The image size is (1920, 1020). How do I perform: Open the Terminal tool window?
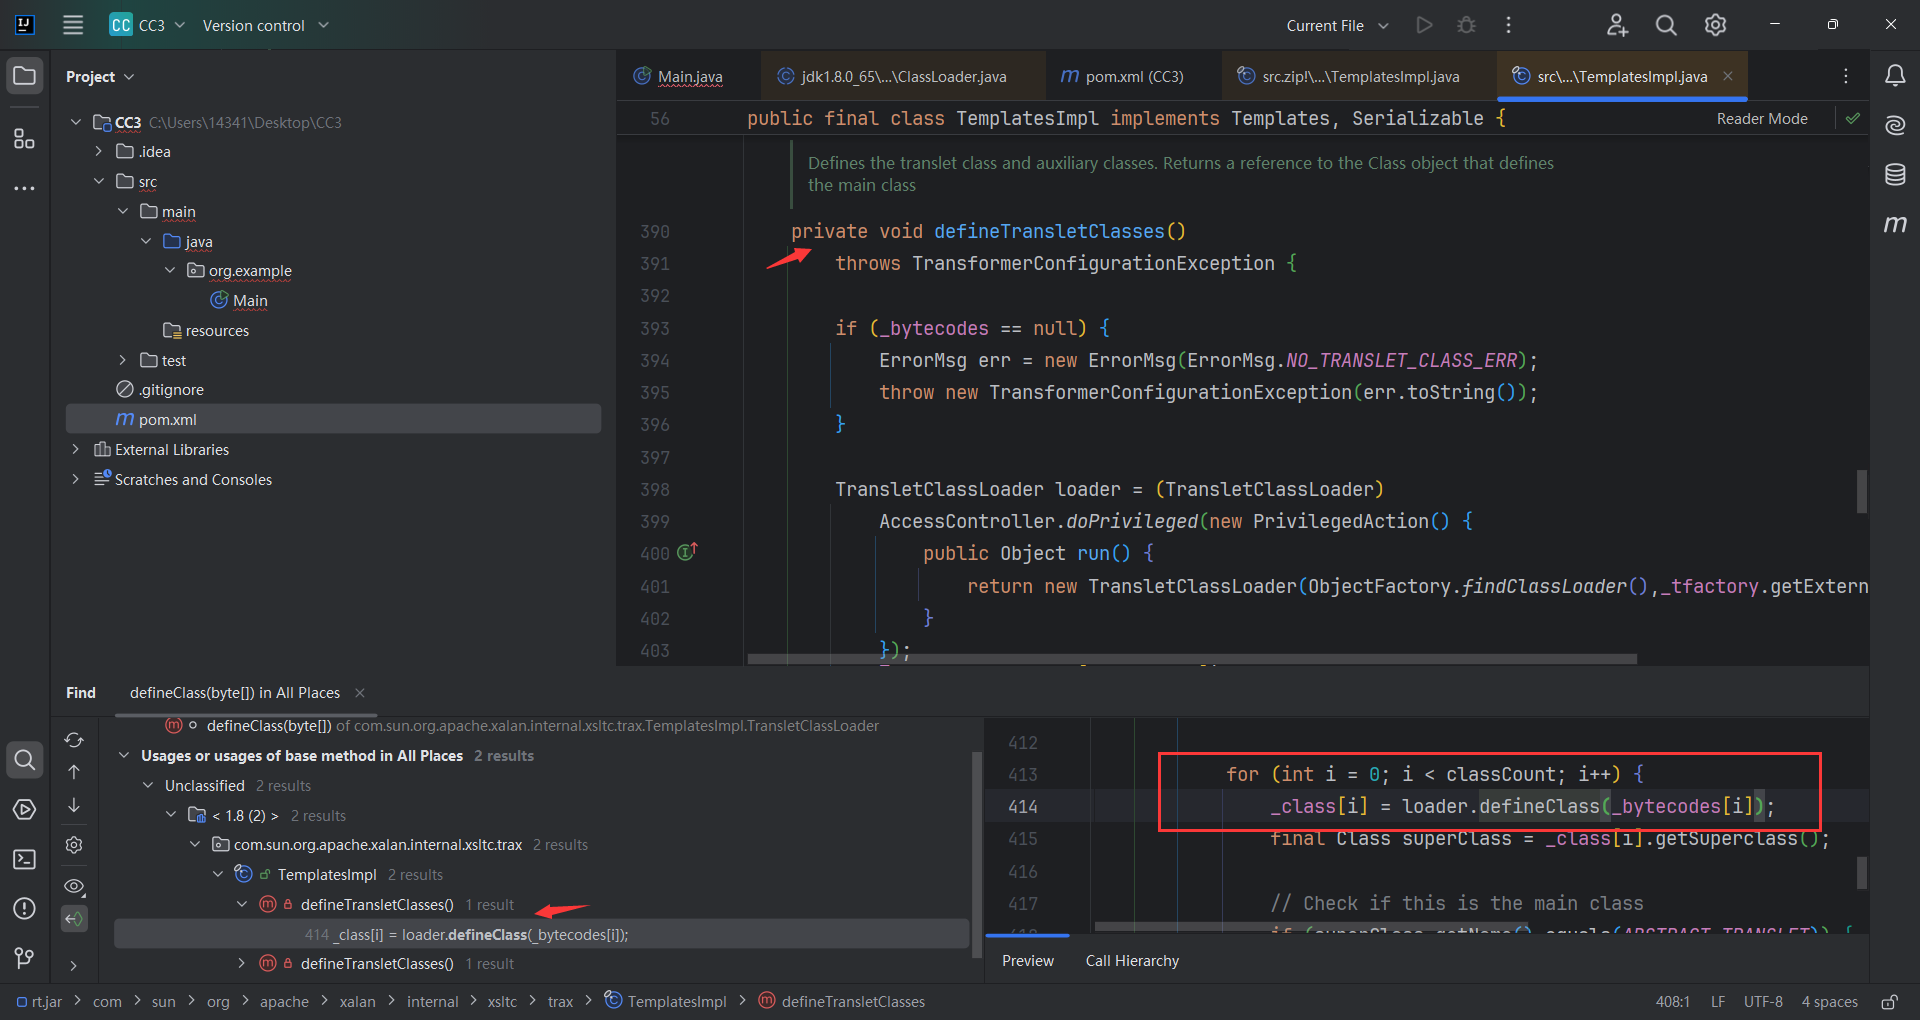25,859
